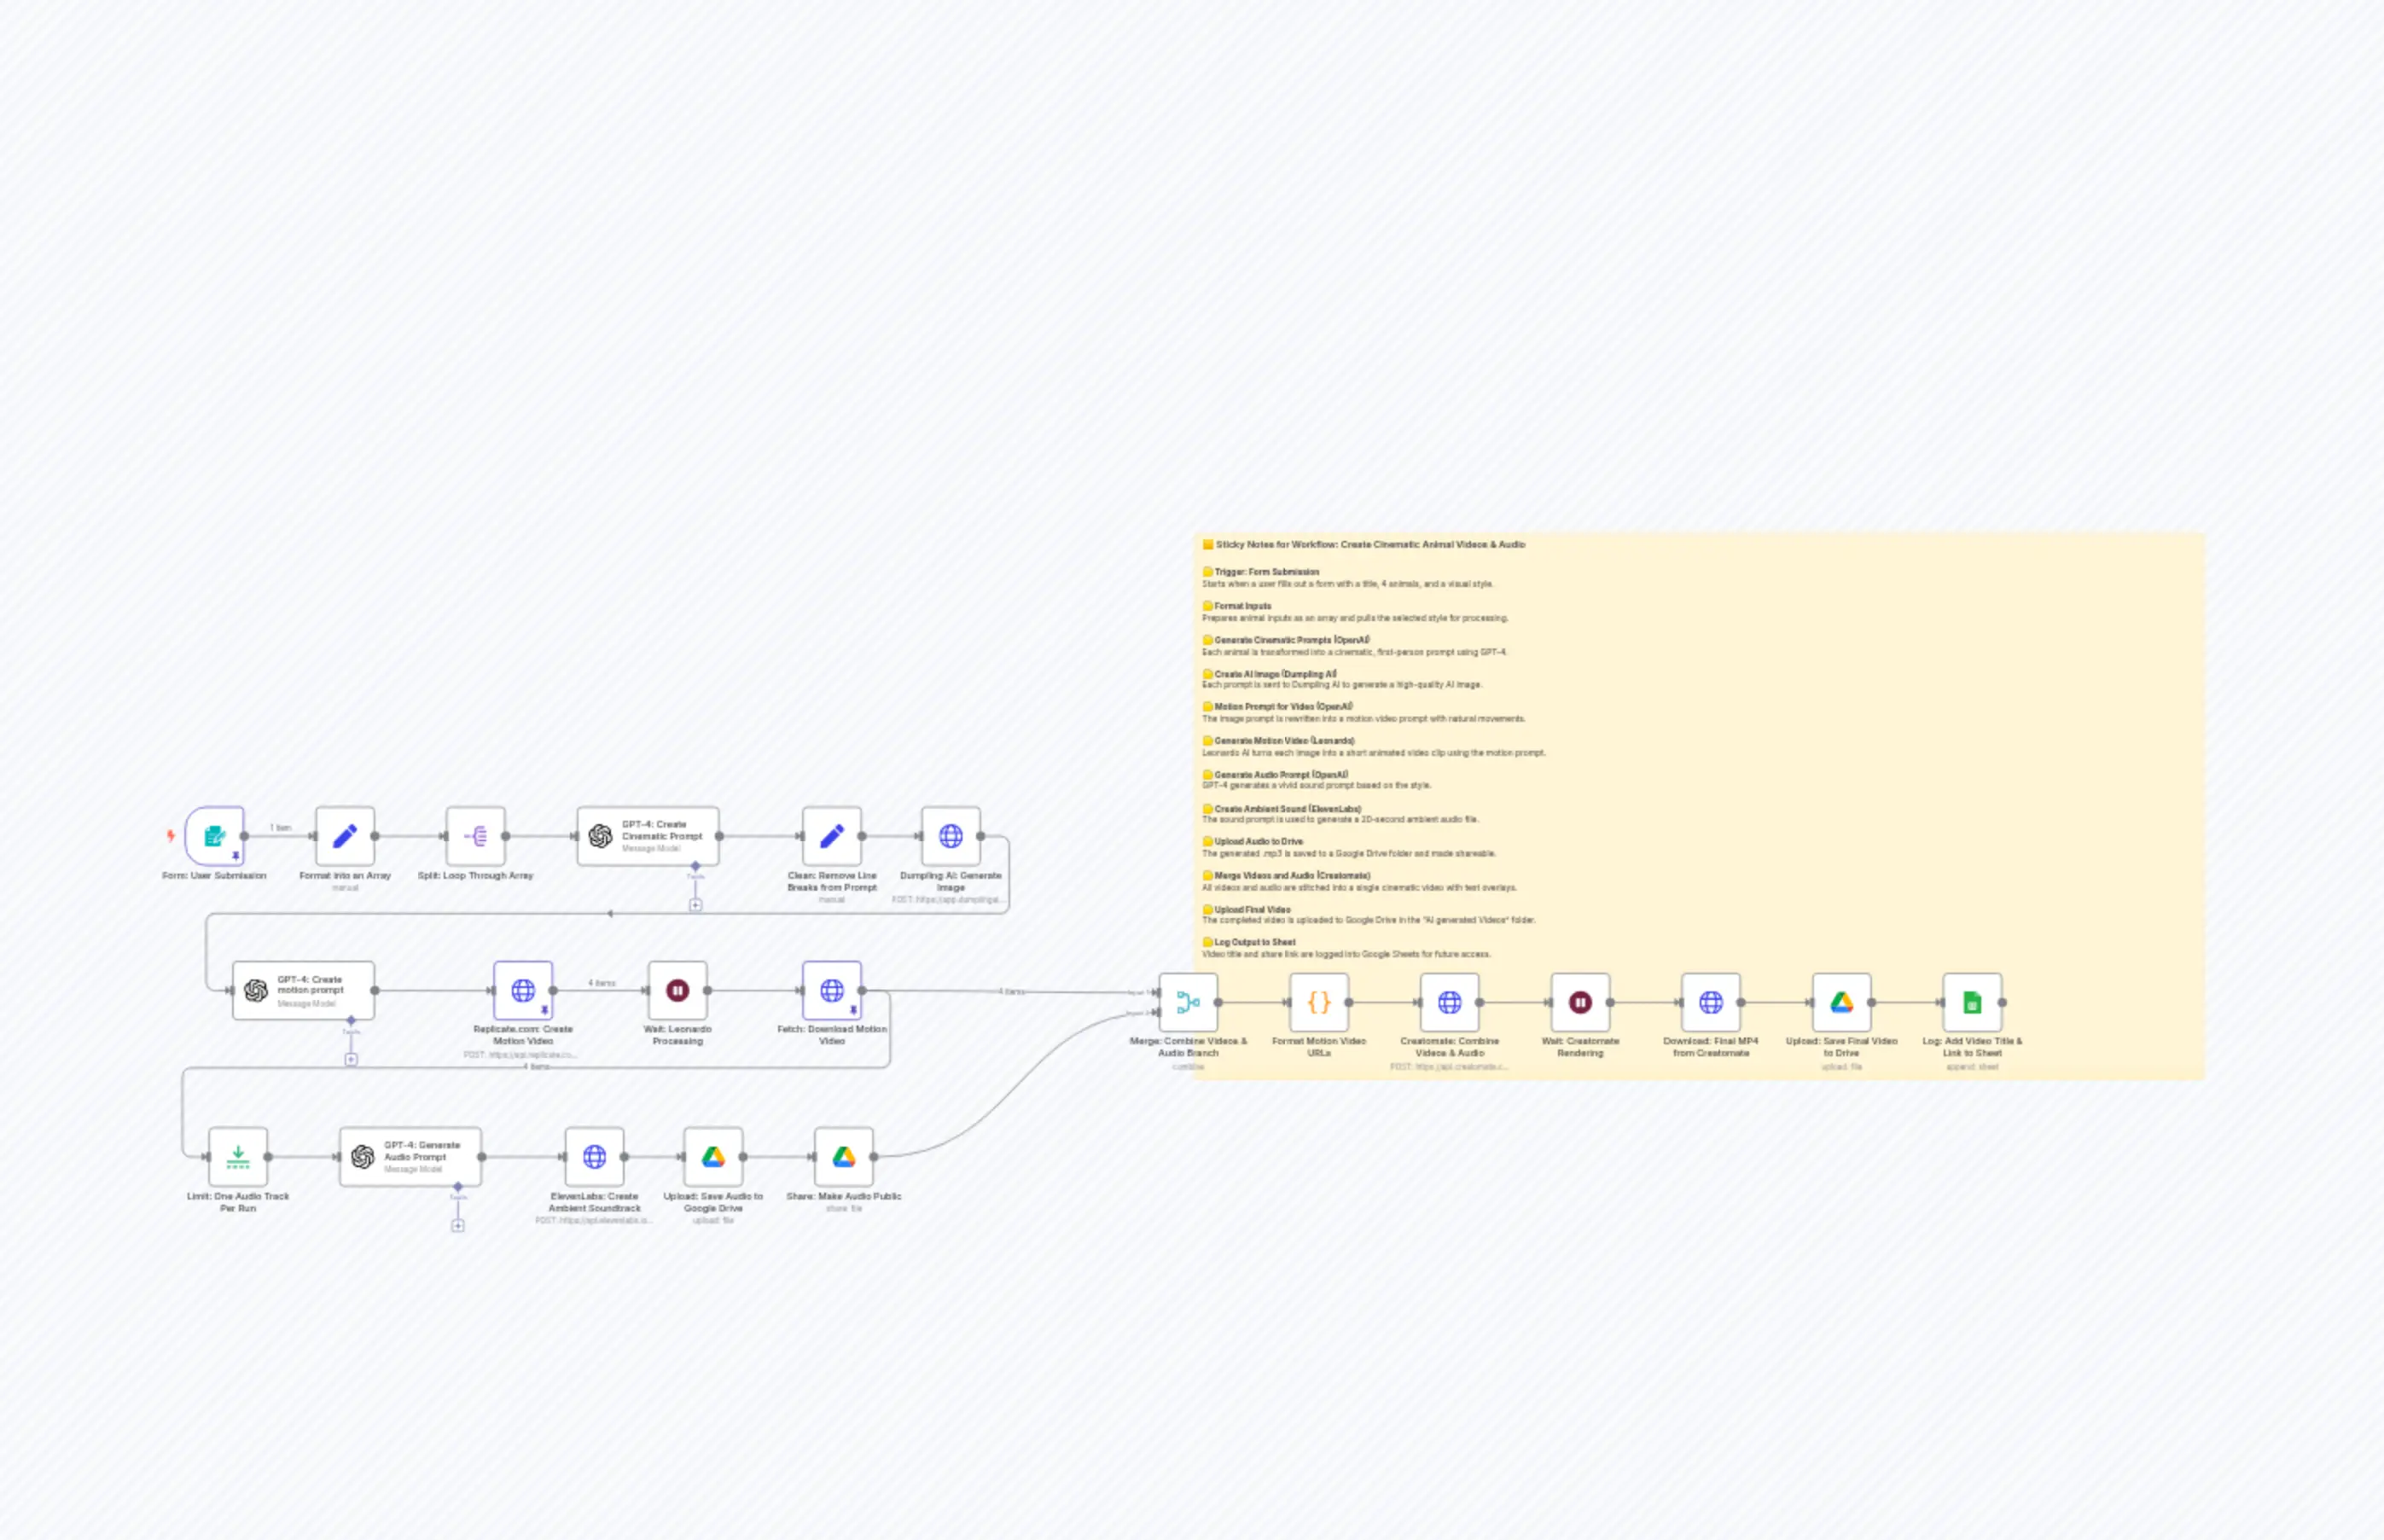The width and height of the screenshot is (2384, 1540).
Task: Open the Merge: Combine Videos & Audio Branch node
Action: [1189, 1002]
